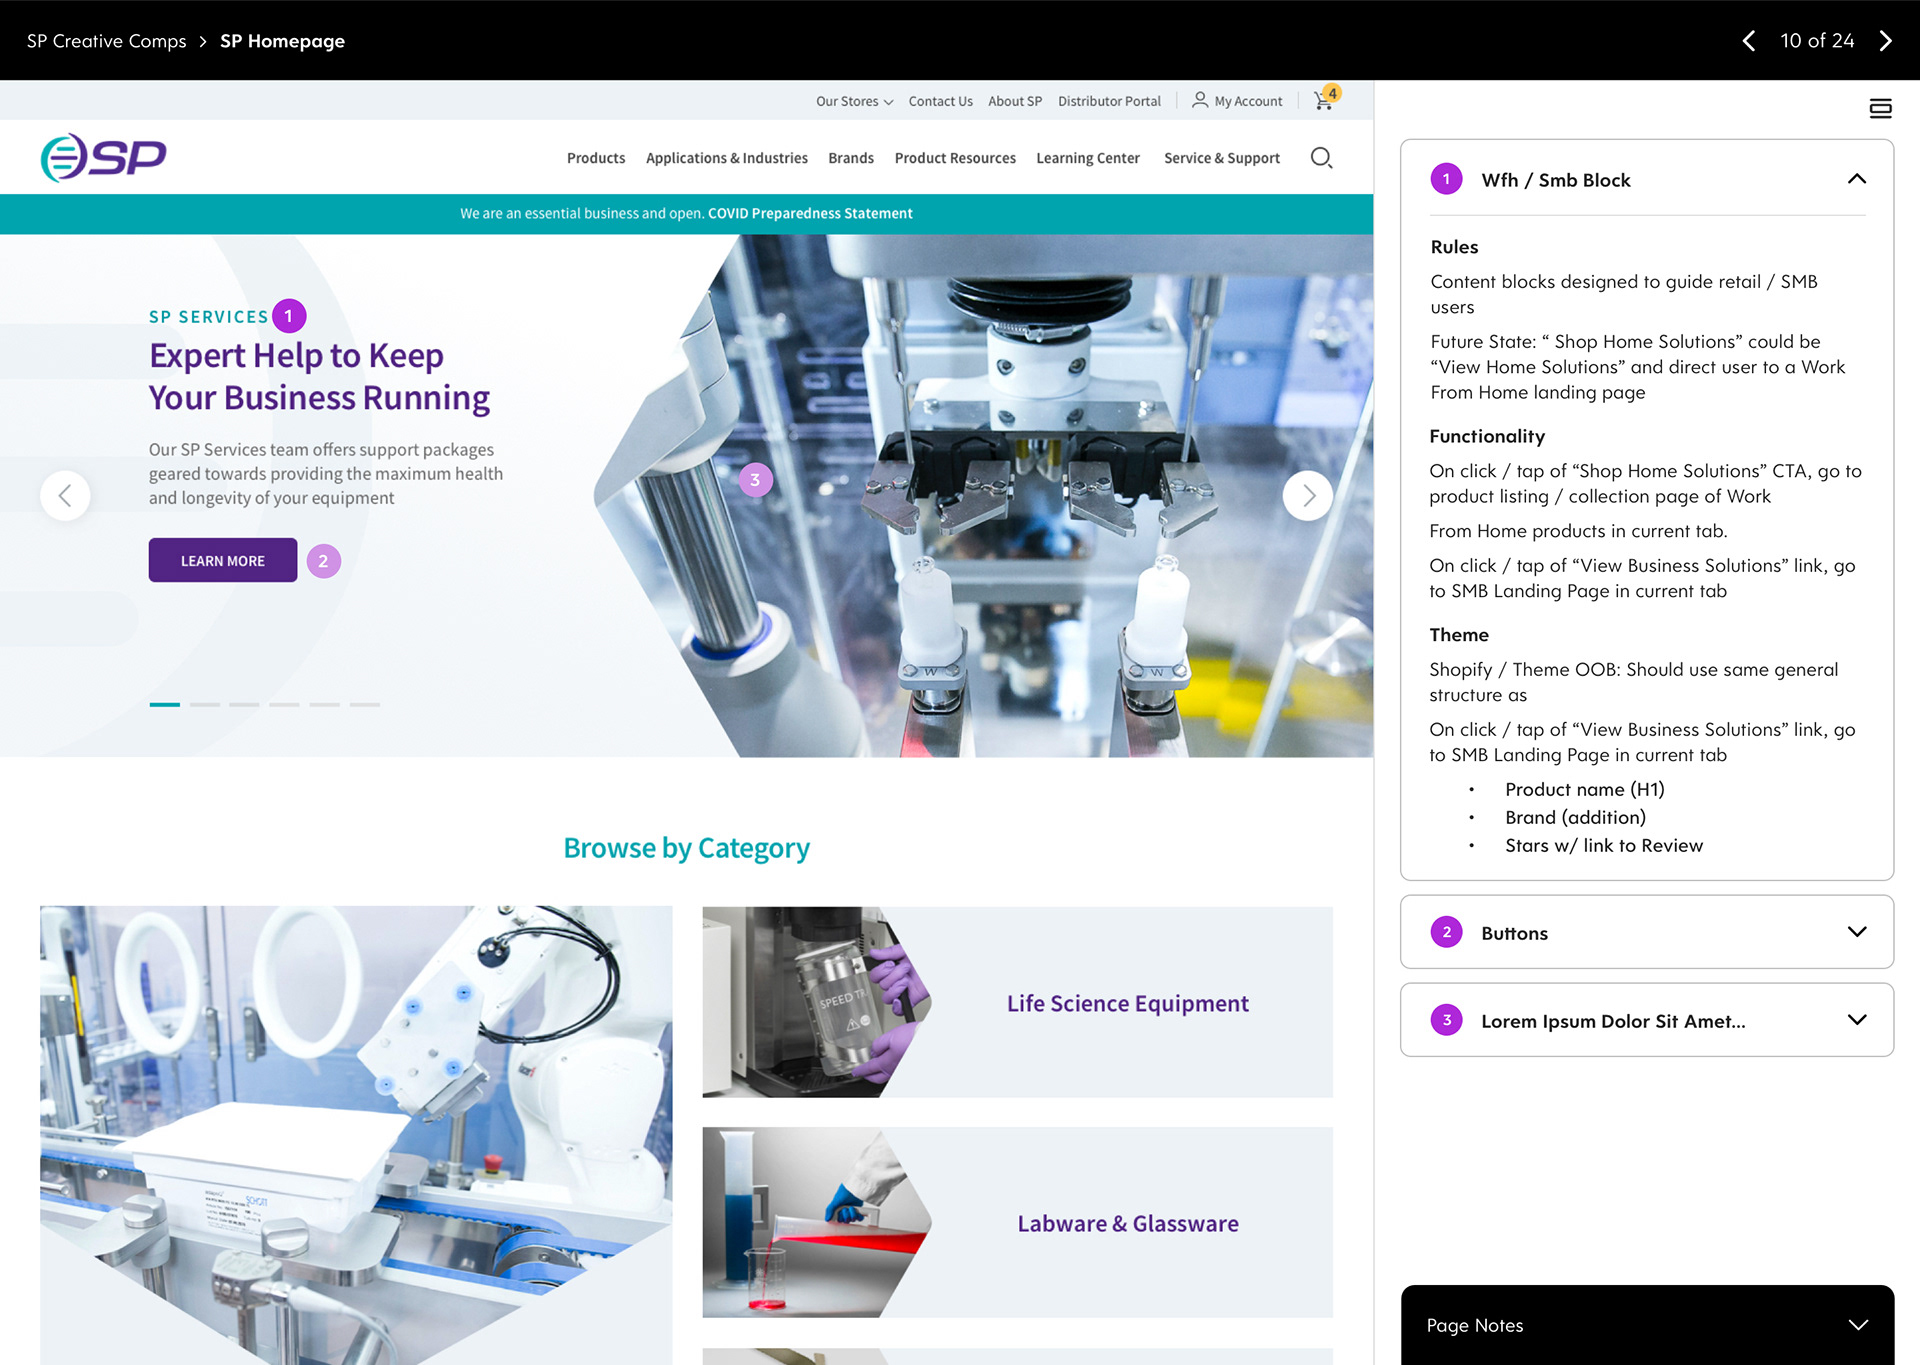The image size is (1920, 1365).
Task: Open Service & Support menu
Action: 1222,158
